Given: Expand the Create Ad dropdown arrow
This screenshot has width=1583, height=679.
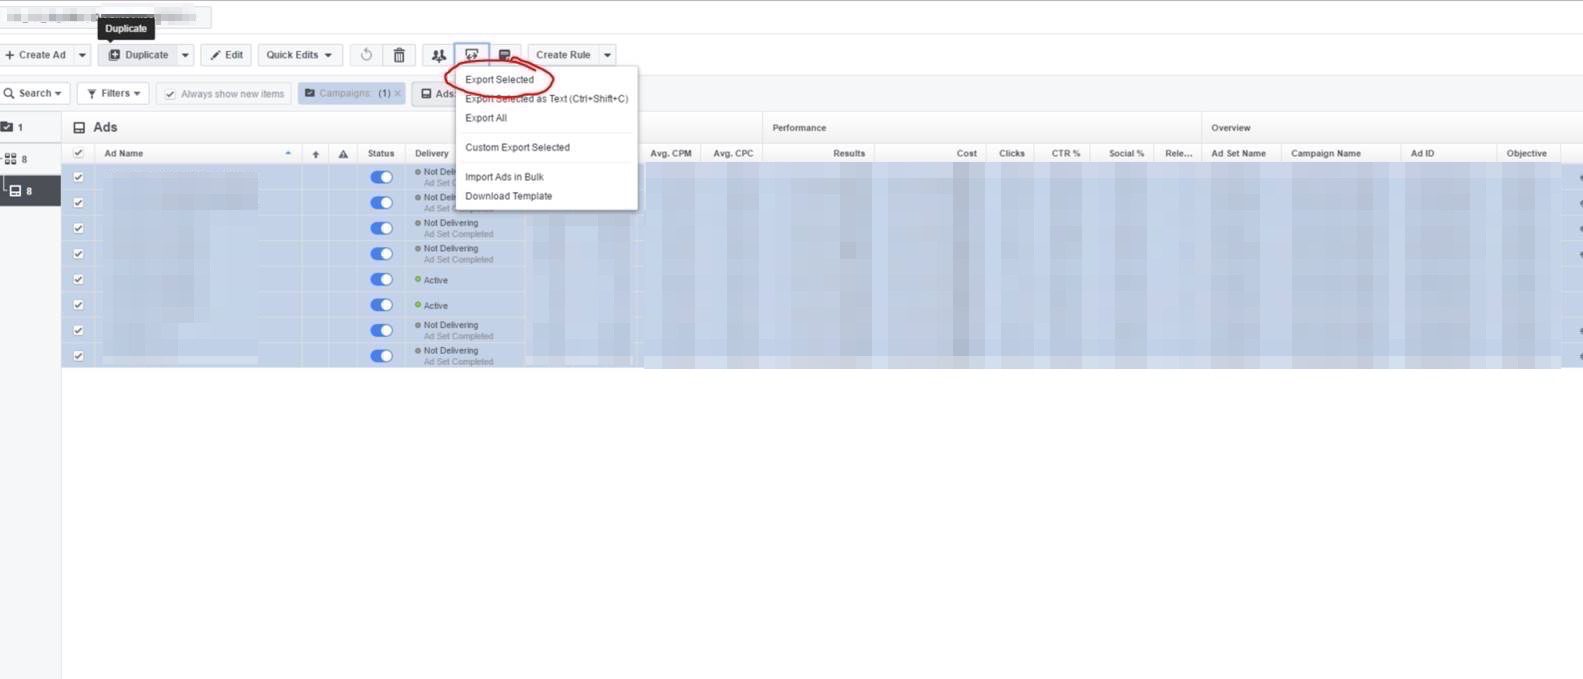Looking at the screenshot, I should click(83, 55).
